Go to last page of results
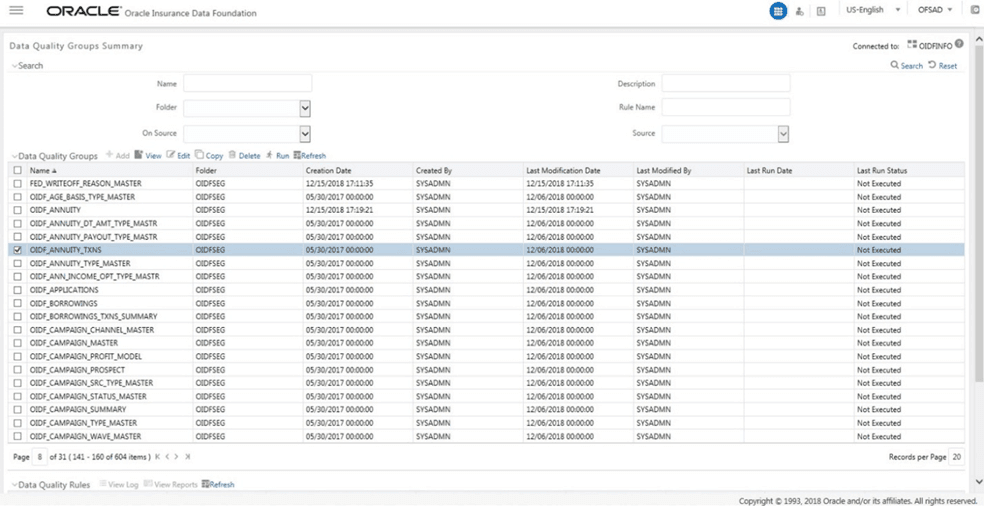984x506 pixels. click(x=188, y=457)
